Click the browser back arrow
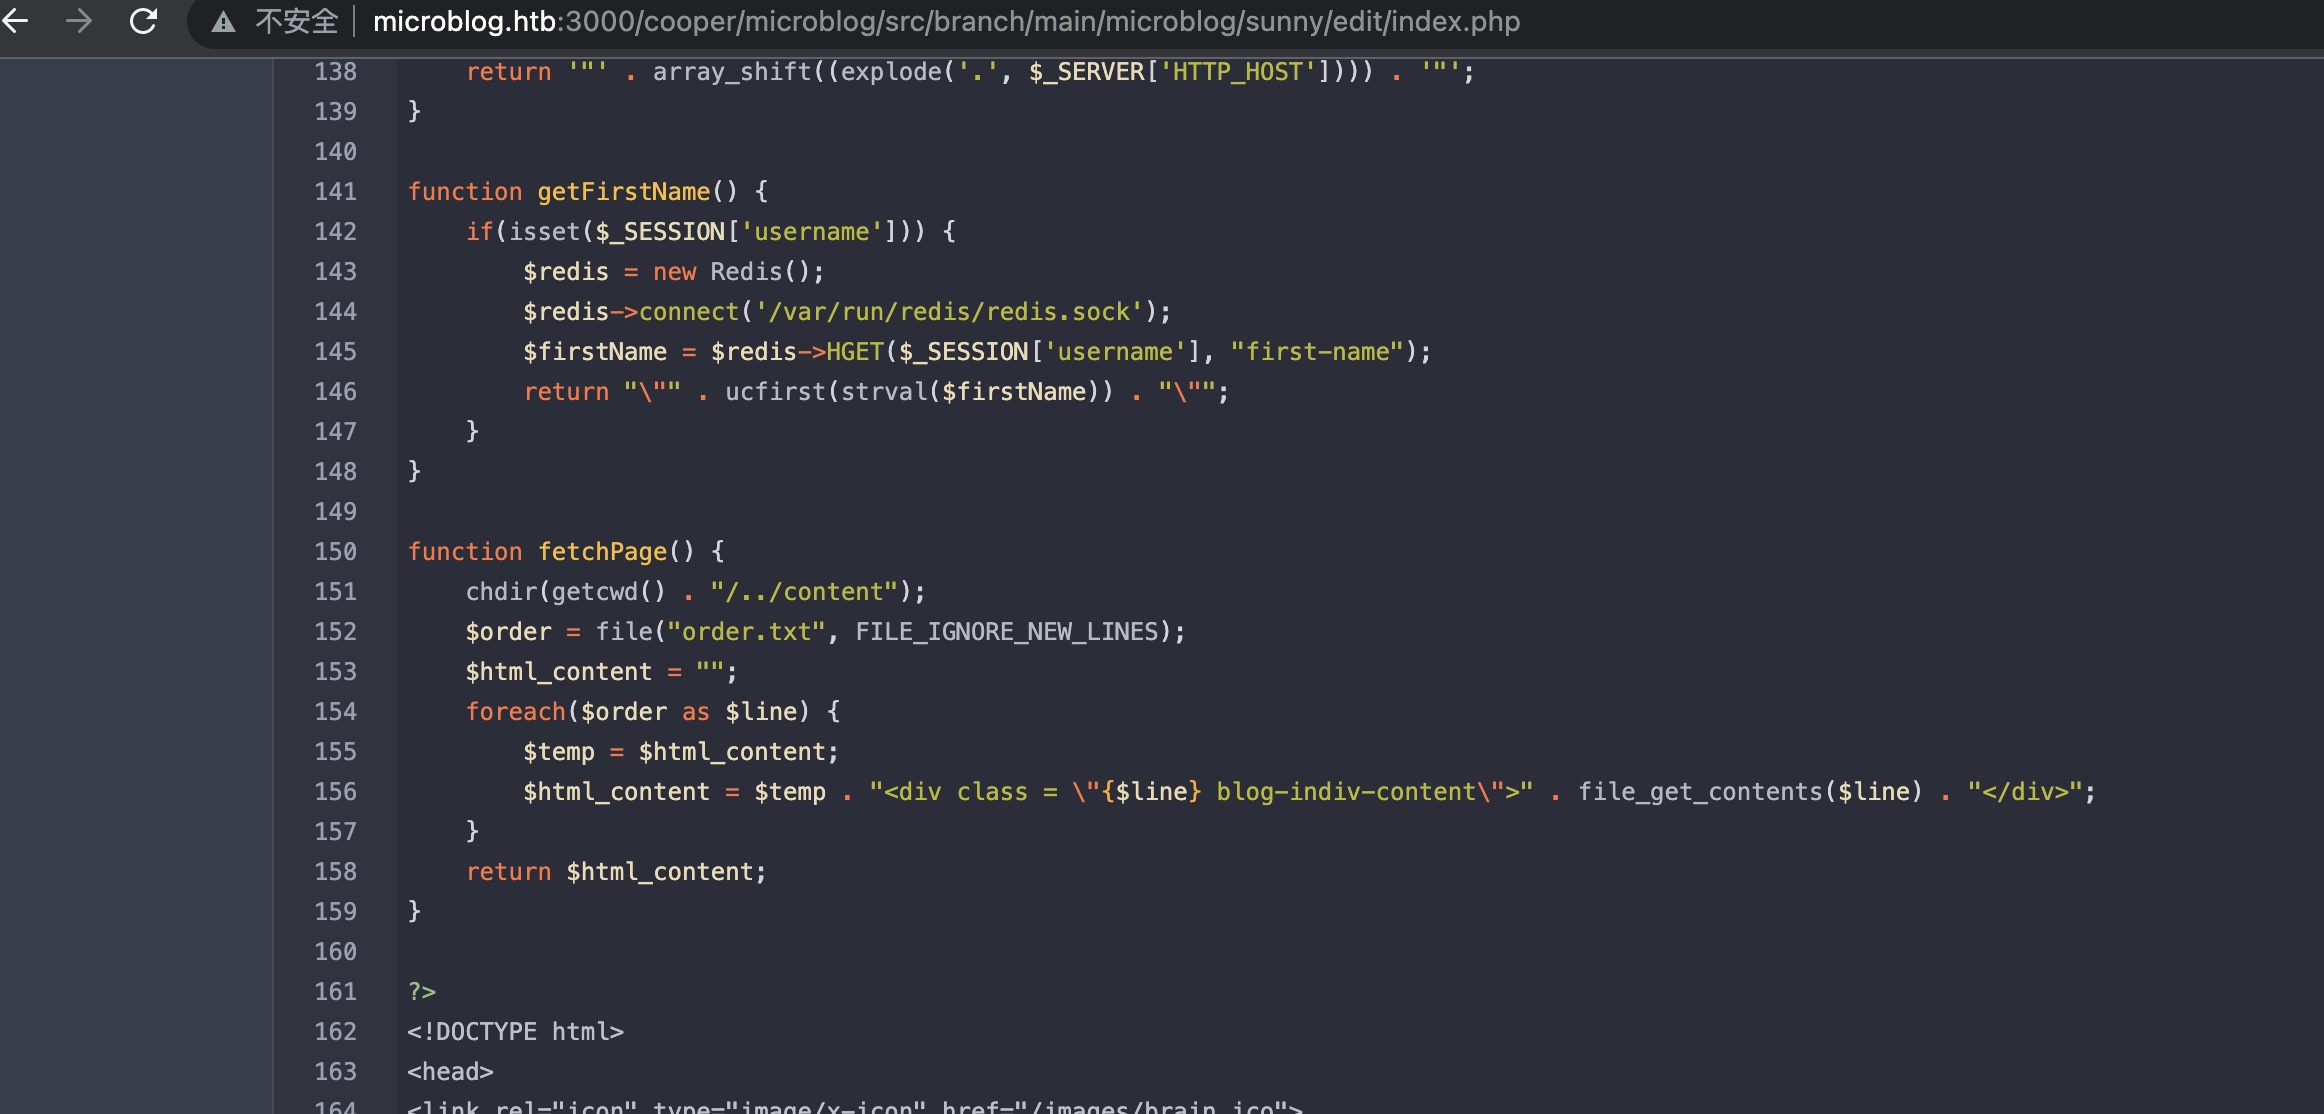The height and width of the screenshot is (1114, 2324). coord(16,21)
